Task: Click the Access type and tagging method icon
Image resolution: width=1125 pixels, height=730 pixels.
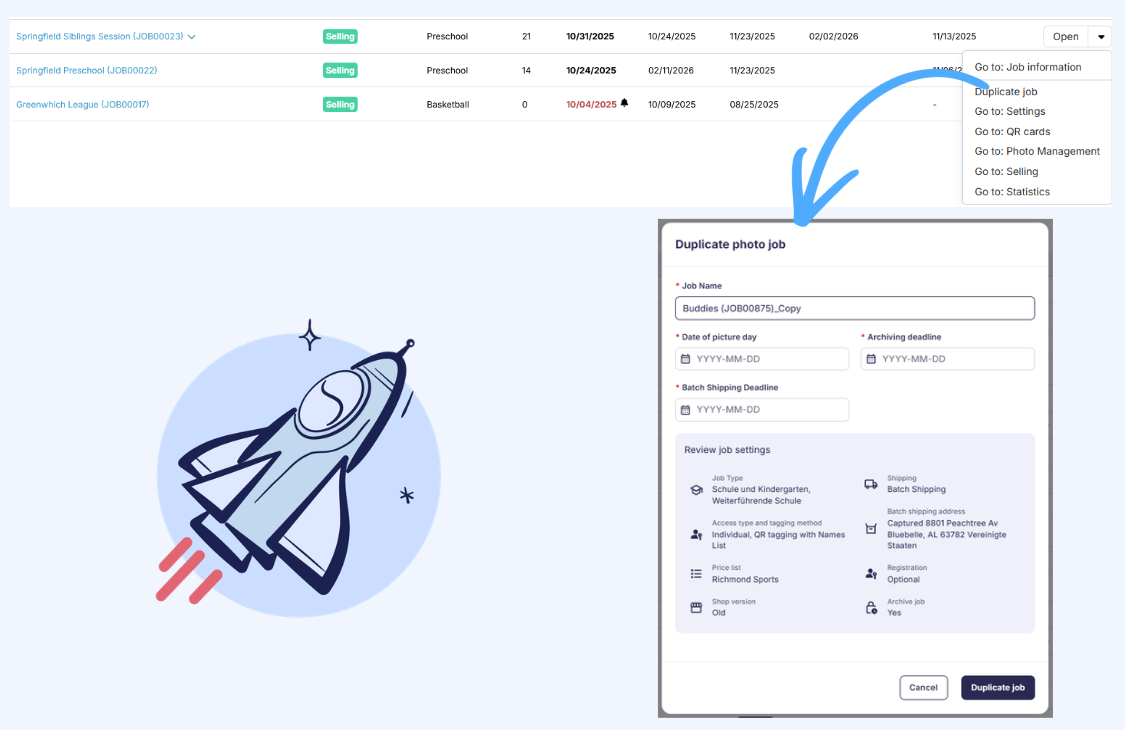Action: [696, 535]
